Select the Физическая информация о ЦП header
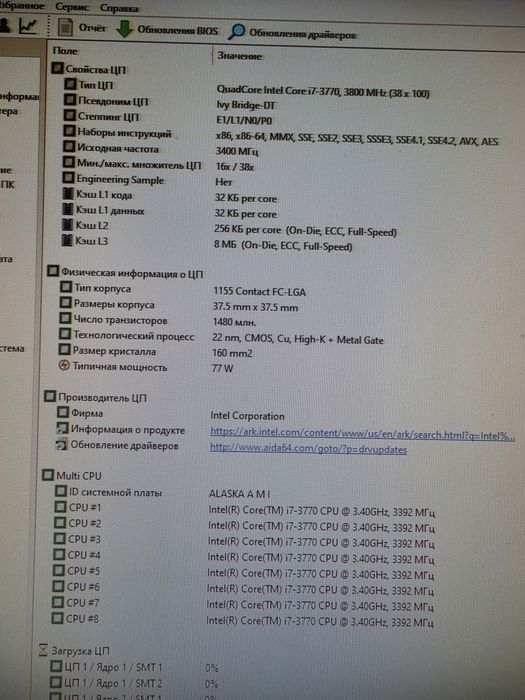Image resolution: width=525 pixels, height=700 pixels. pos(125,272)
